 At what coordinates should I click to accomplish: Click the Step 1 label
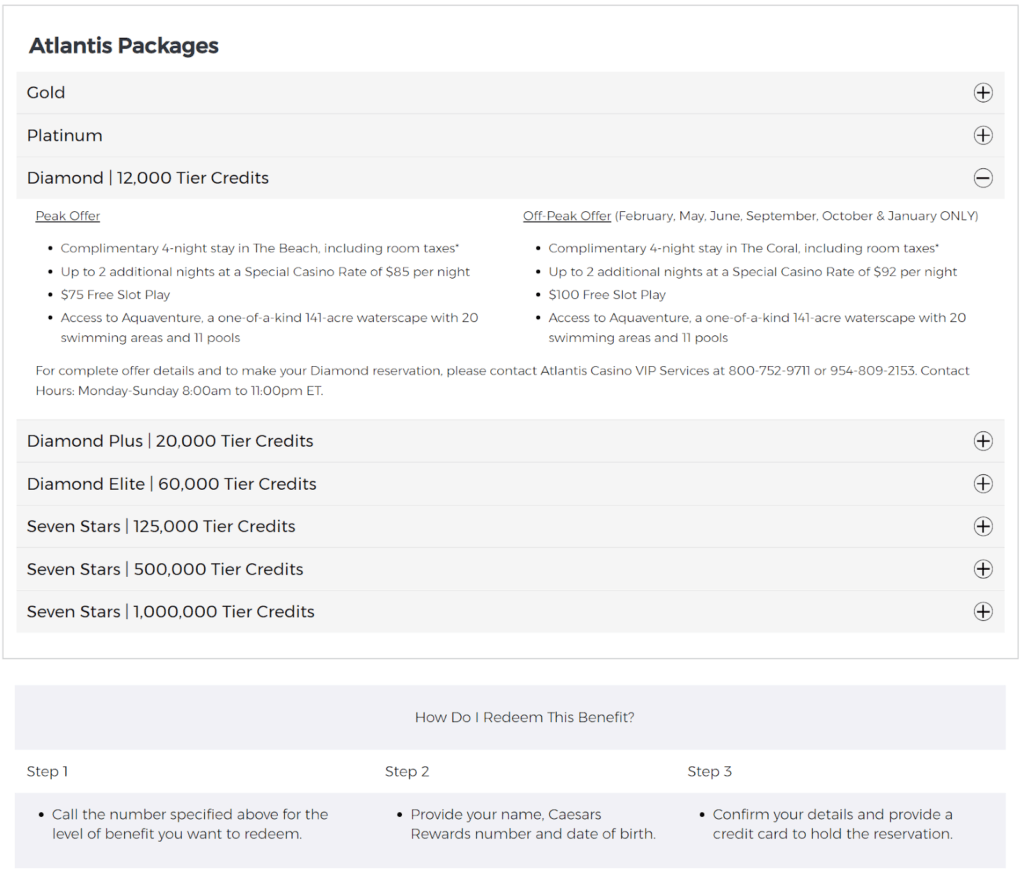tap(47, 771)
